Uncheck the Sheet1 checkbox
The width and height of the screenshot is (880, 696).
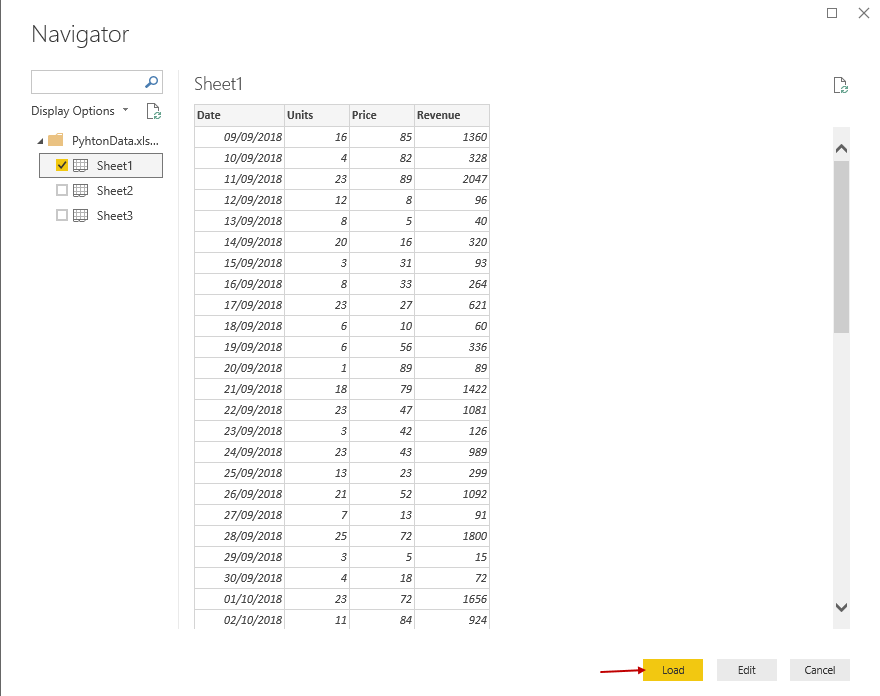point(62,166)
